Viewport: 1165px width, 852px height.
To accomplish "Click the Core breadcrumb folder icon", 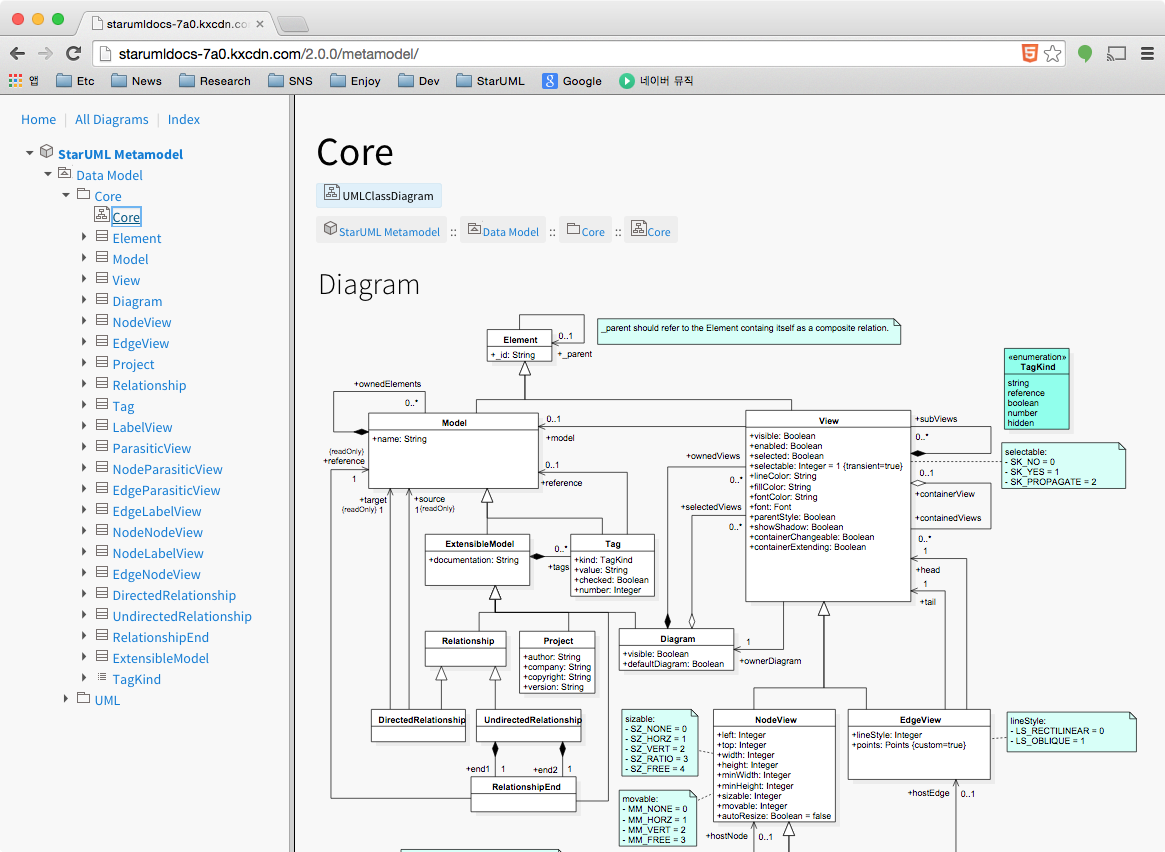I will [x=571, y=230].
